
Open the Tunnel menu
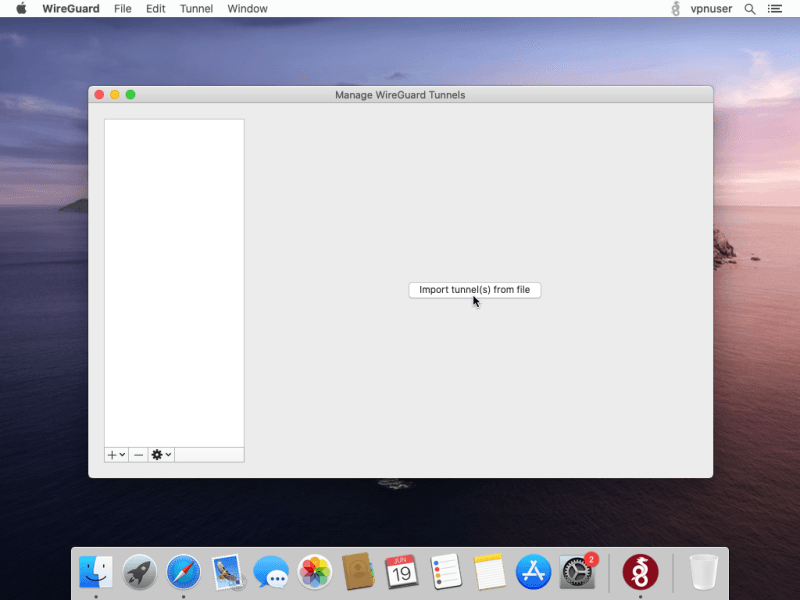click(196, 9)
